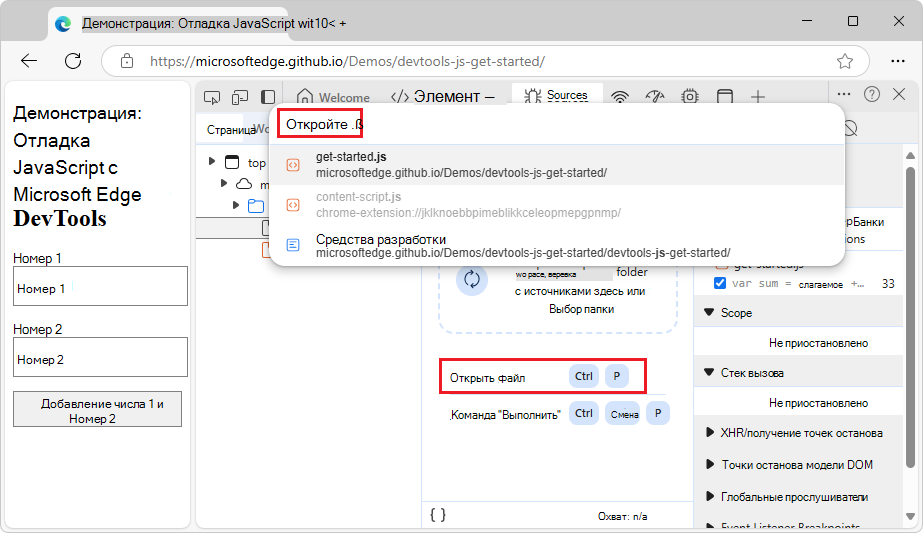This screenshot has width=923, height=533.
Task: Click line number 33 of the breakpoint
Action: tap(888, 284)
